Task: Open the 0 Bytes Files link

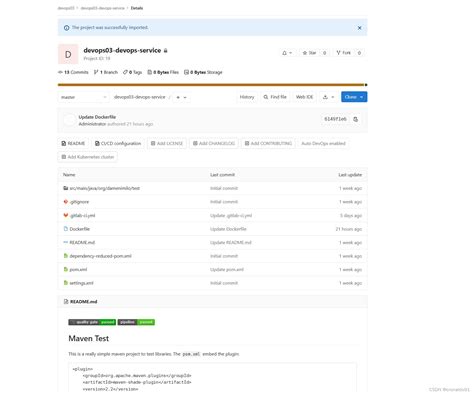Action: [163, 72]
